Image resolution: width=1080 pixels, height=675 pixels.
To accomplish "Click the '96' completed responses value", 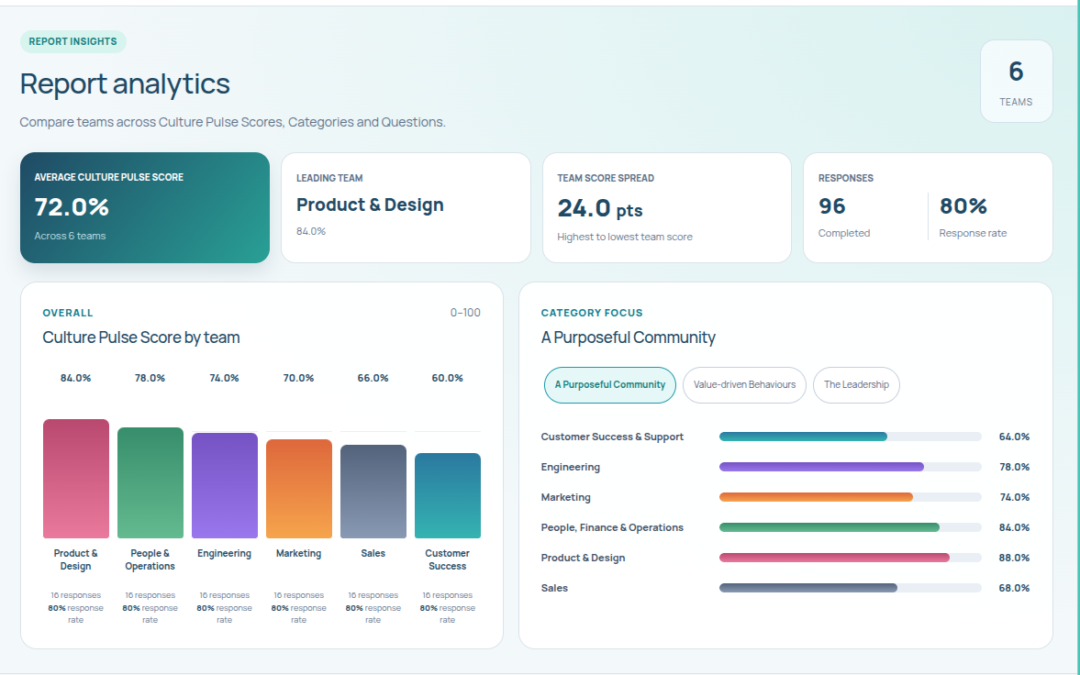I will [832, 206].
